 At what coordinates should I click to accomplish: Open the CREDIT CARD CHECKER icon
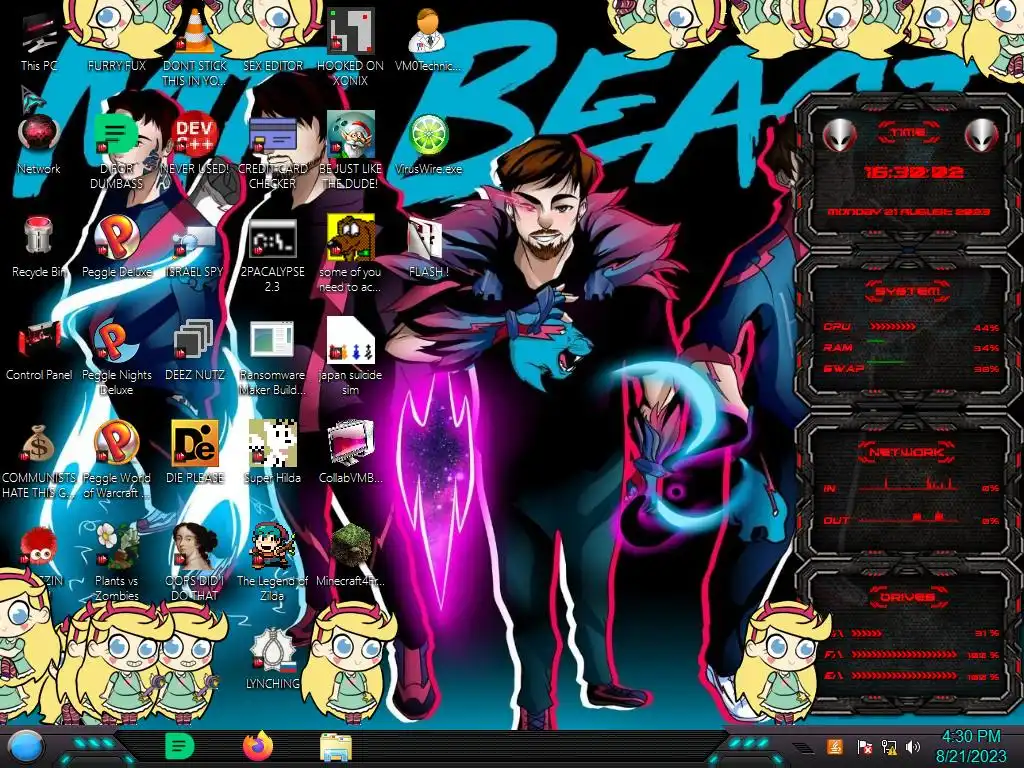pyautogui.click(x=272, y=151)
